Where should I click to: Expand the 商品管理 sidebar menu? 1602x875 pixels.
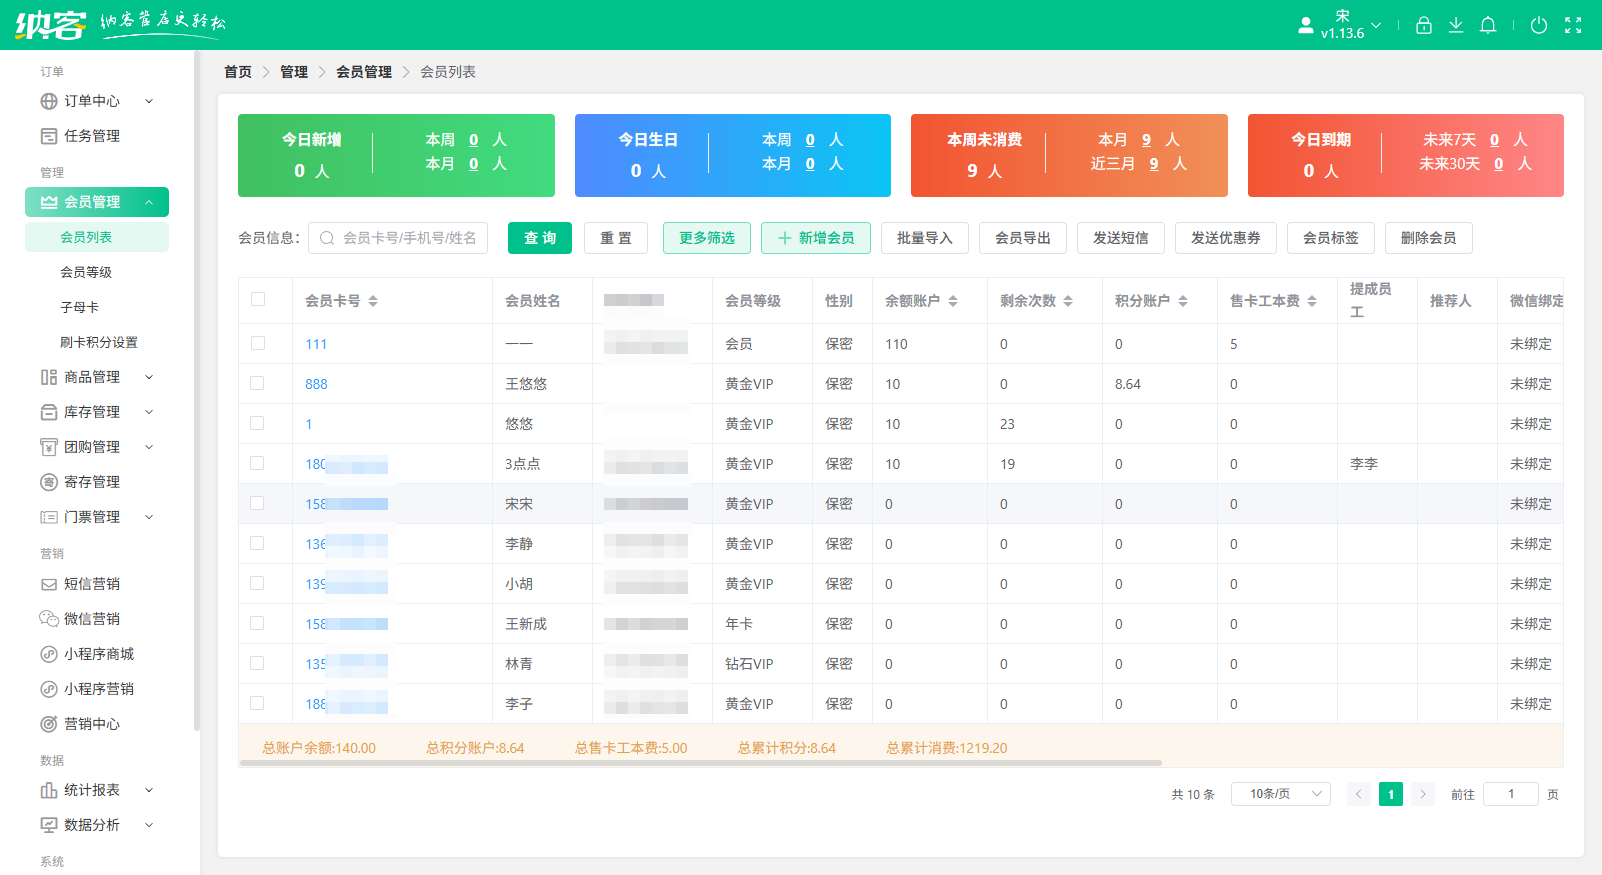click(149, 377)
